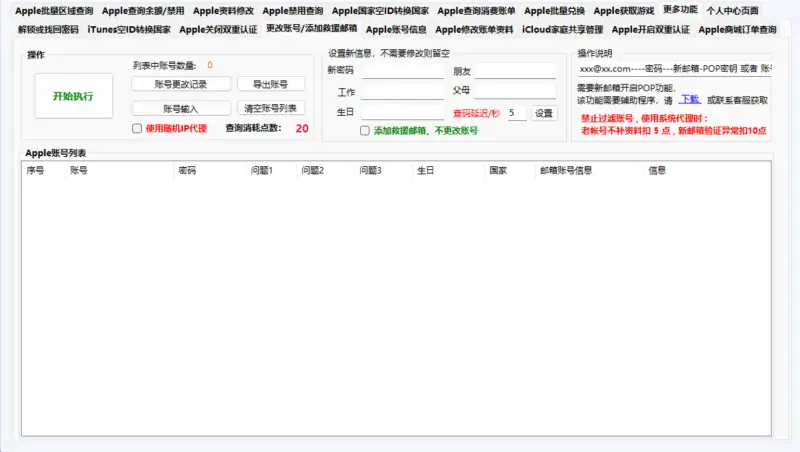Enable the 使用随机IP代理 checkbox
The width and height of the screenshot is (800, 452).
138,129
